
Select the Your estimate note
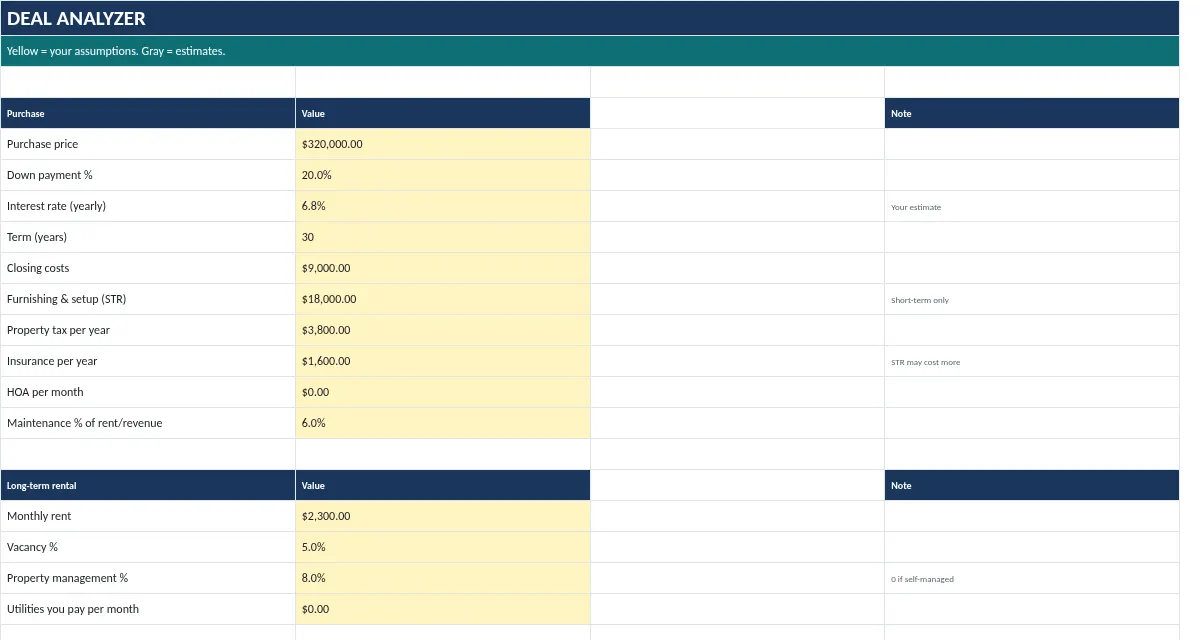(1032, 206)
